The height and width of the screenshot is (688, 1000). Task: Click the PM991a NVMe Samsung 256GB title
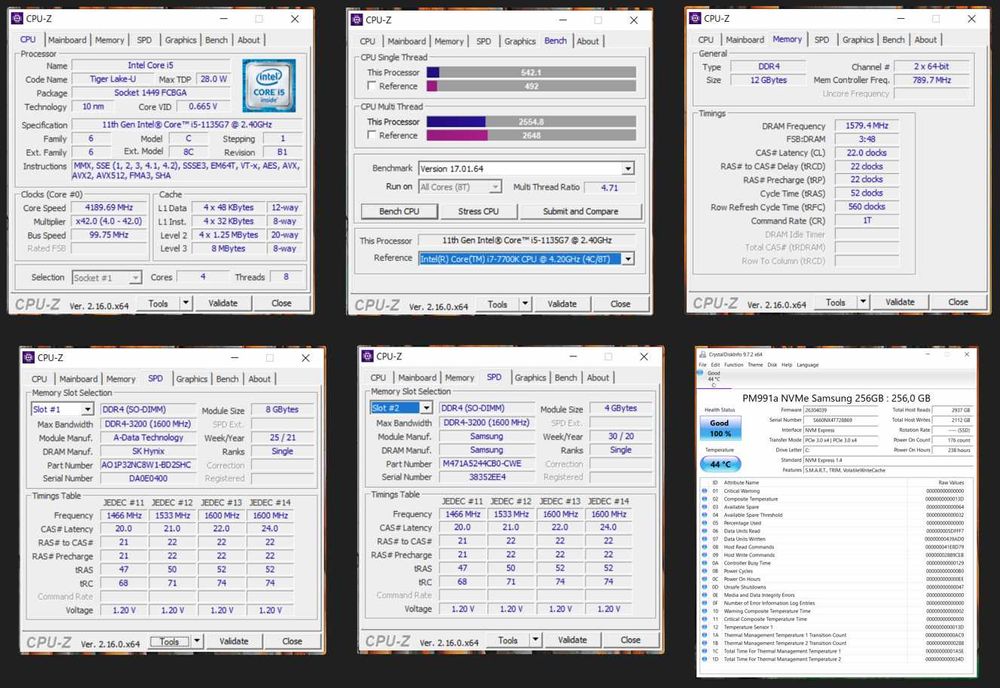click(x=836, y=397)
